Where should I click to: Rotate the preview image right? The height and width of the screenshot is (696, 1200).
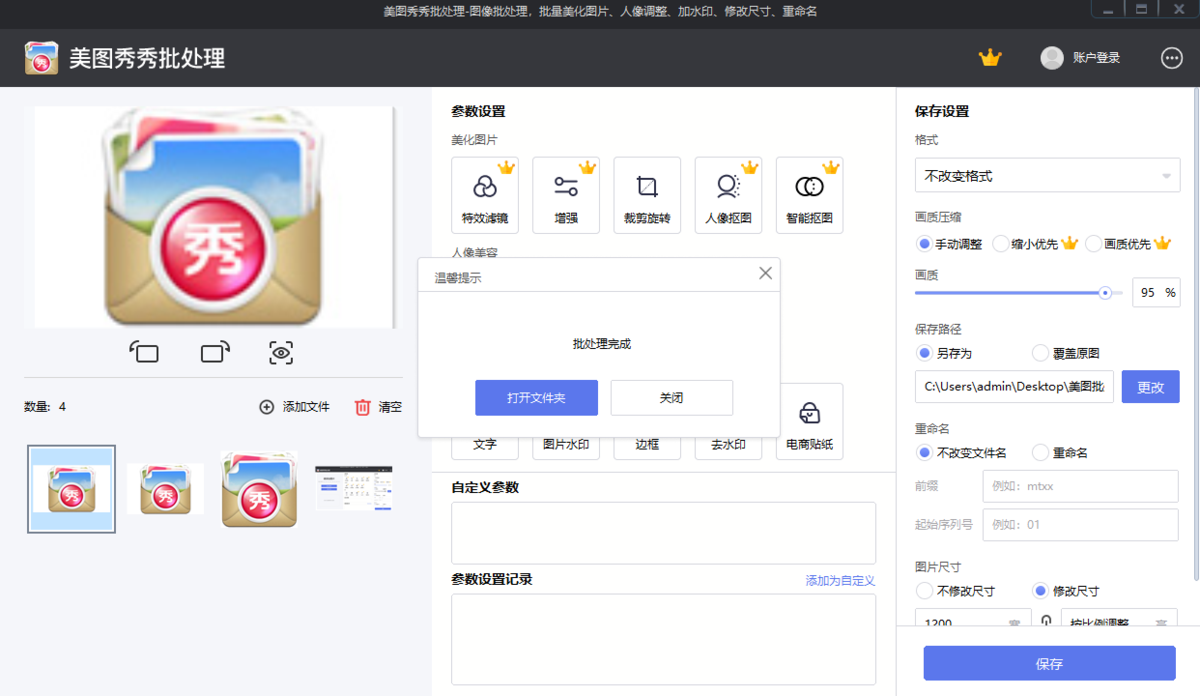pos(215,352)
